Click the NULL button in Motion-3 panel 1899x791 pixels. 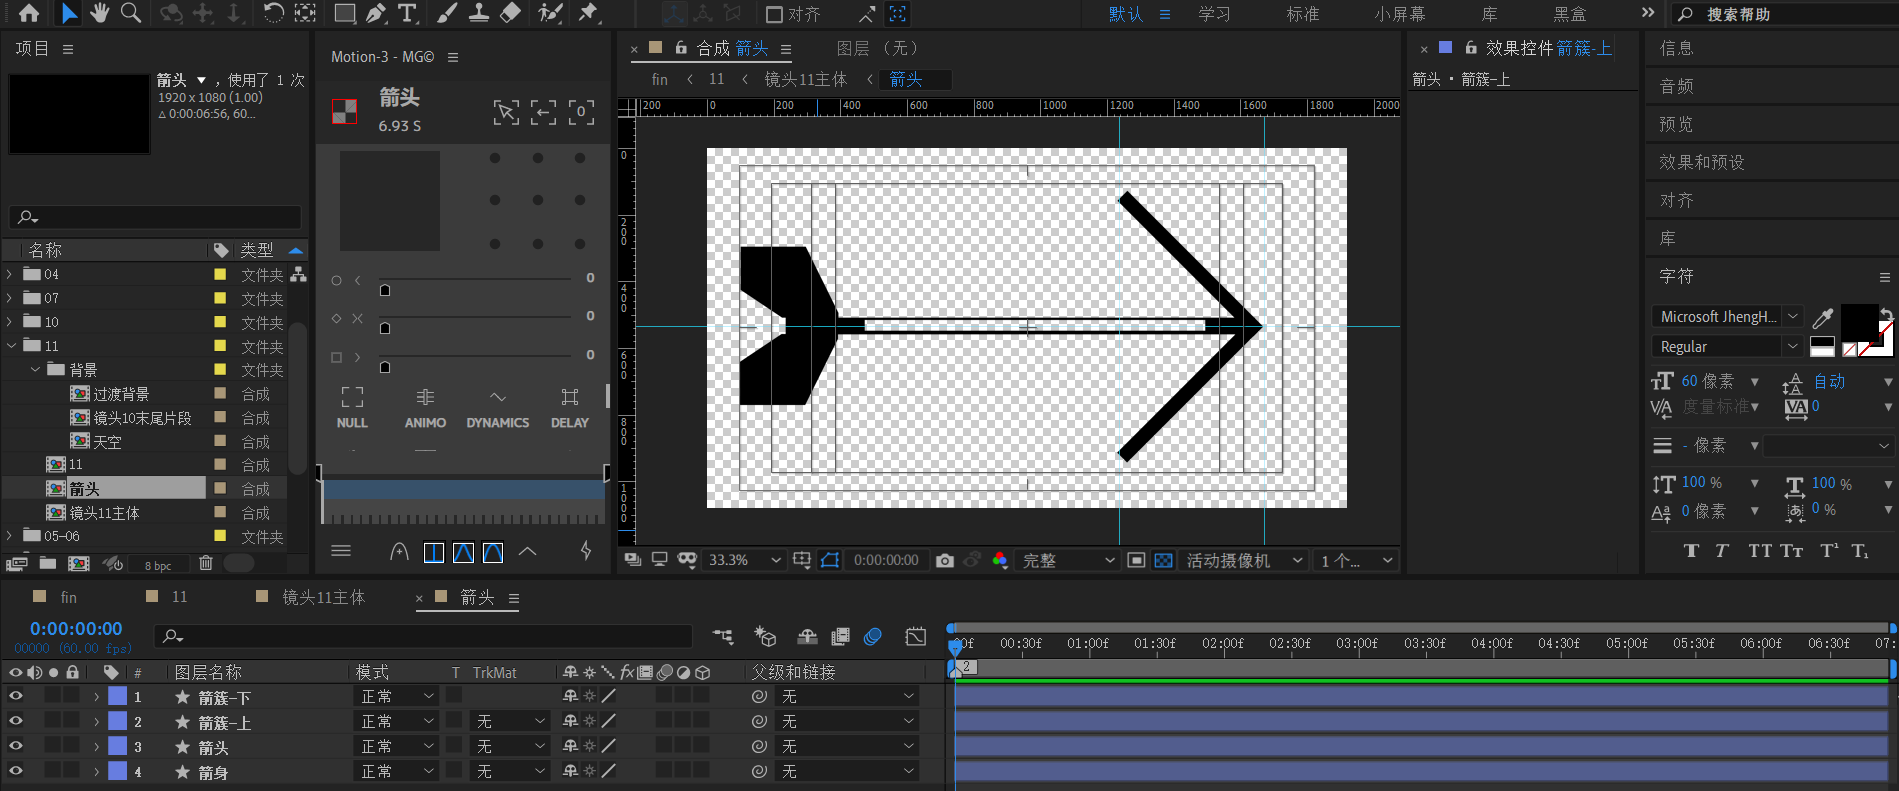pyautogui.click(x=352, y=408)
